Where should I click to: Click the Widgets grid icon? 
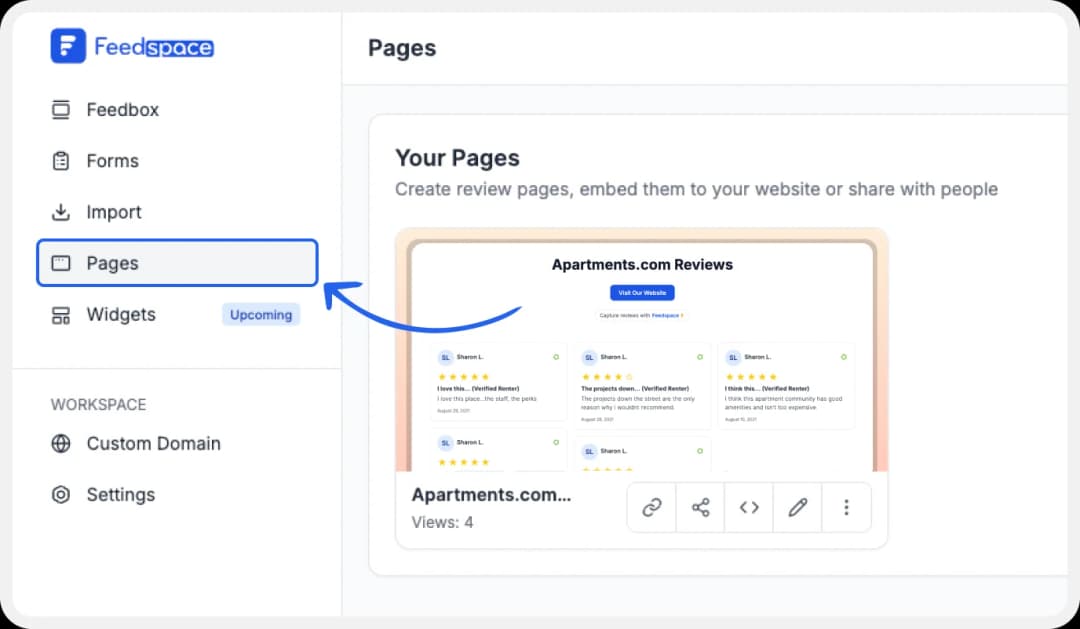pyautogui.click(x=61, y=314)
